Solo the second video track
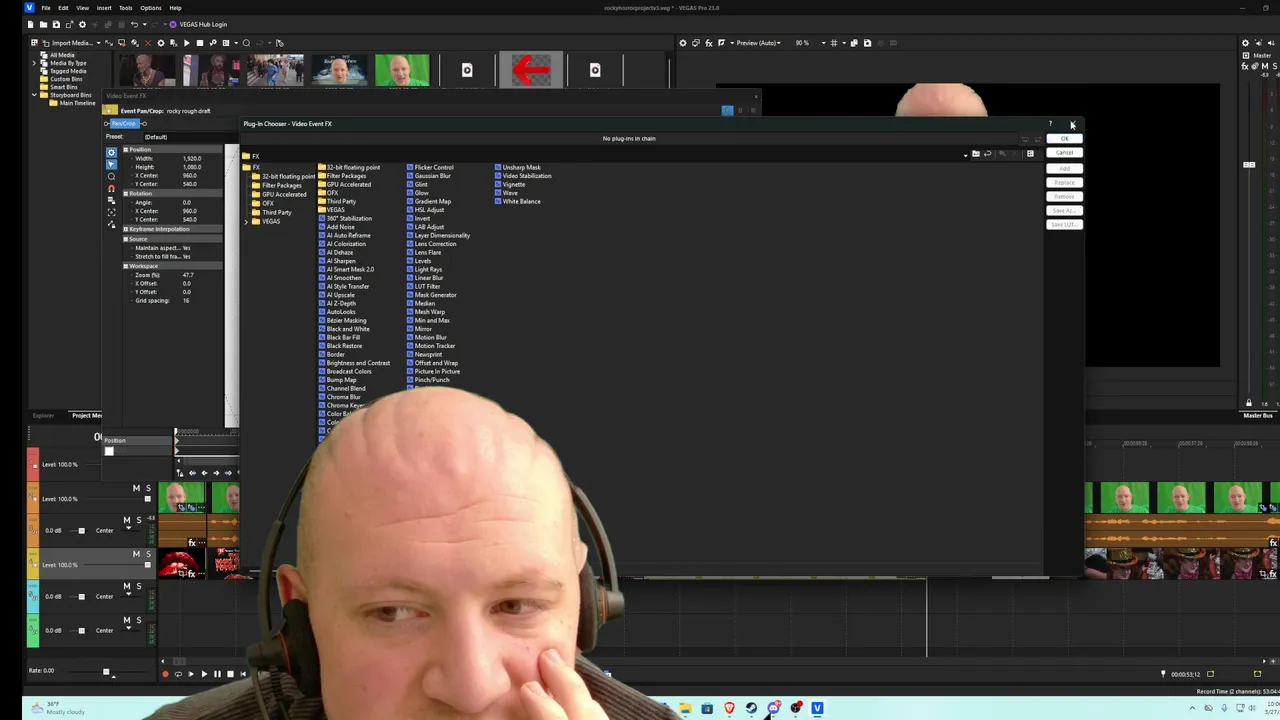 pos(148,554)
